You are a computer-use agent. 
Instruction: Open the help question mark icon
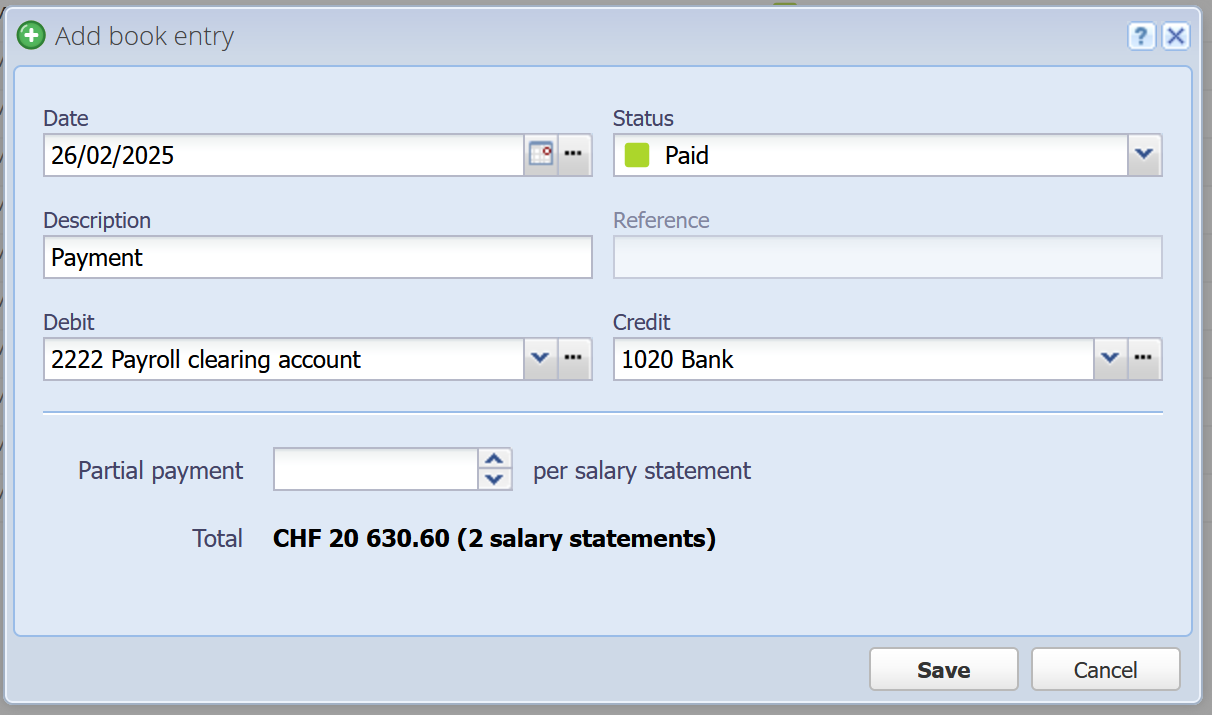[x=1142, y=37]
